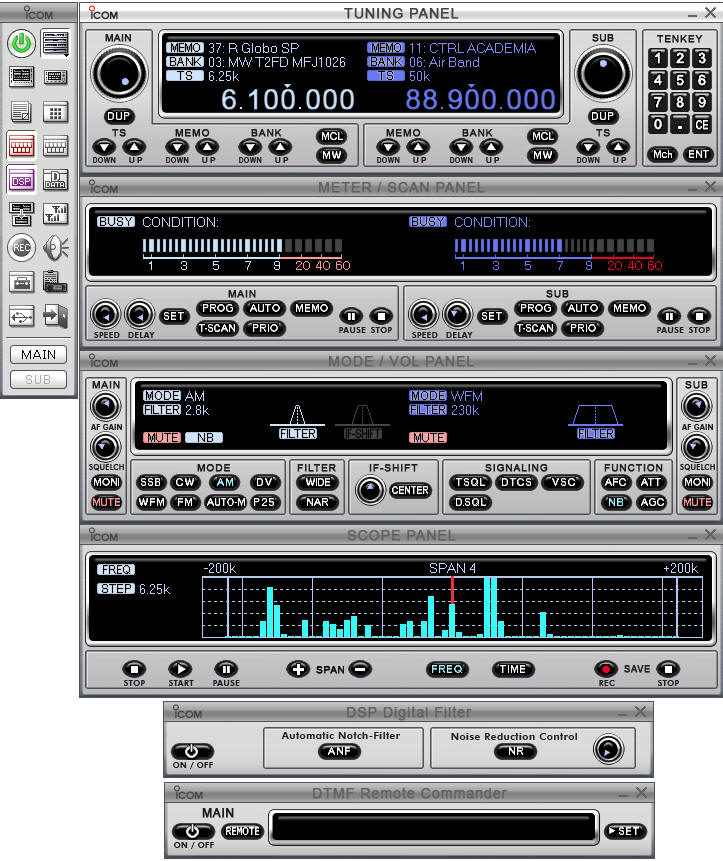Open the DSP panel from sidebar
Image resolution: width=723 pixels, height=861 pixels.
coord(22,180)
